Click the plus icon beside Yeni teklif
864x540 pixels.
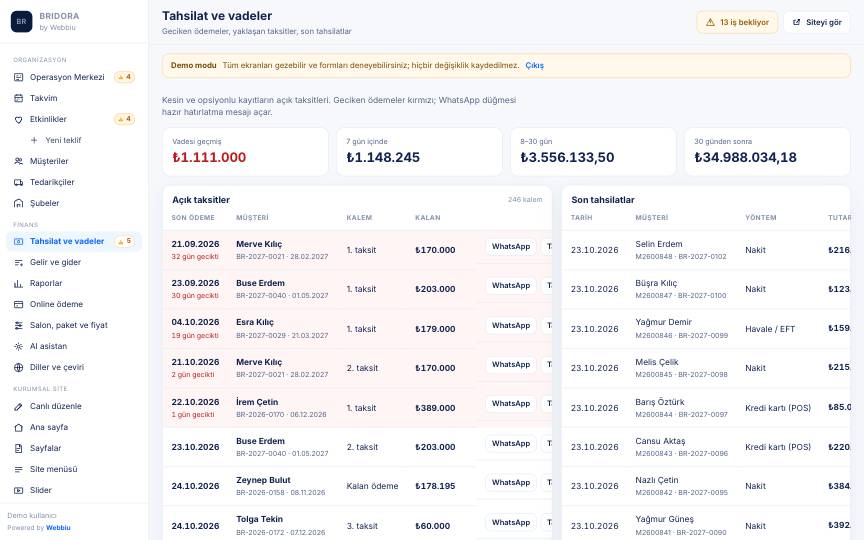coord(34,140)
